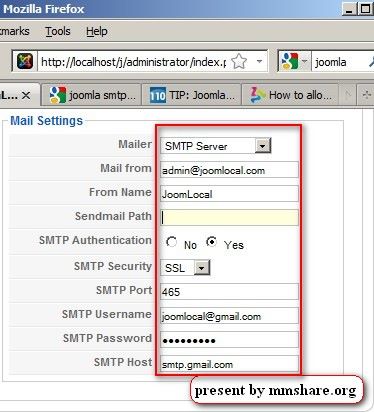
Task: Click the Joomla site favicon in address bar
Action: click(25, 62)
